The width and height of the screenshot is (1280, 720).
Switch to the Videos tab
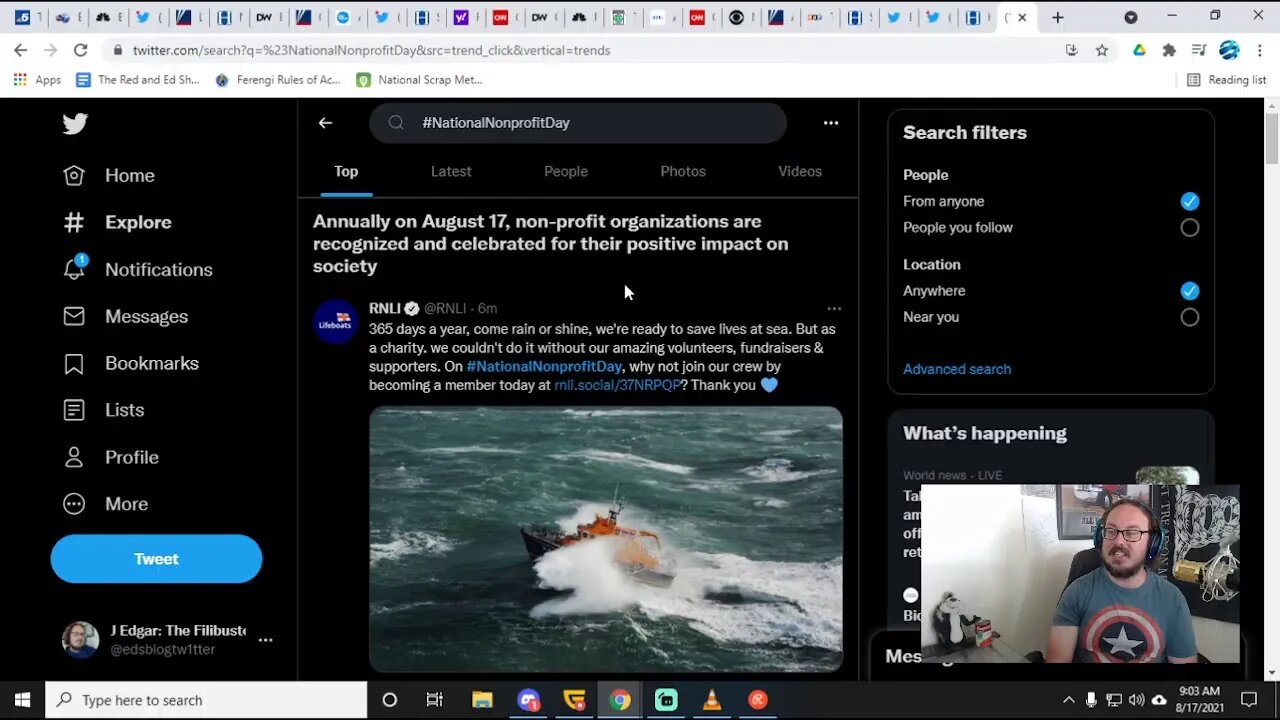click(800, 171)
